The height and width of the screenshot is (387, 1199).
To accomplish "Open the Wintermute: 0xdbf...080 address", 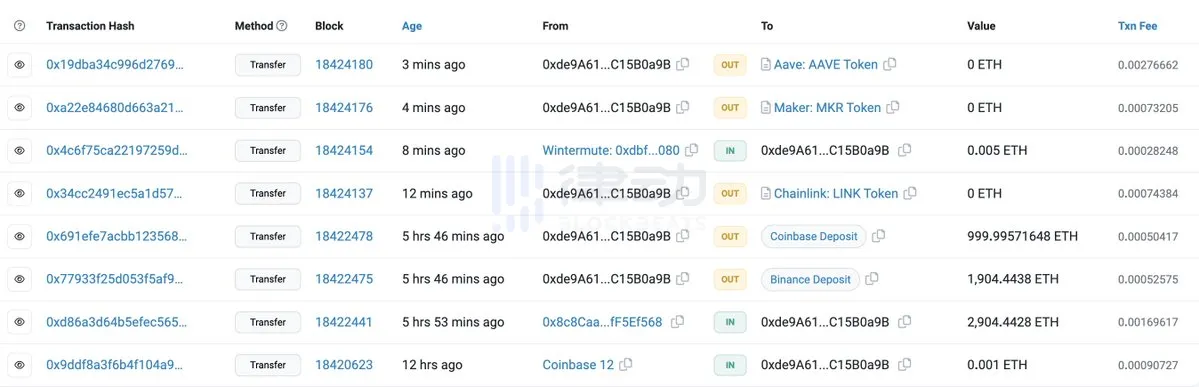I will point(611,151).
